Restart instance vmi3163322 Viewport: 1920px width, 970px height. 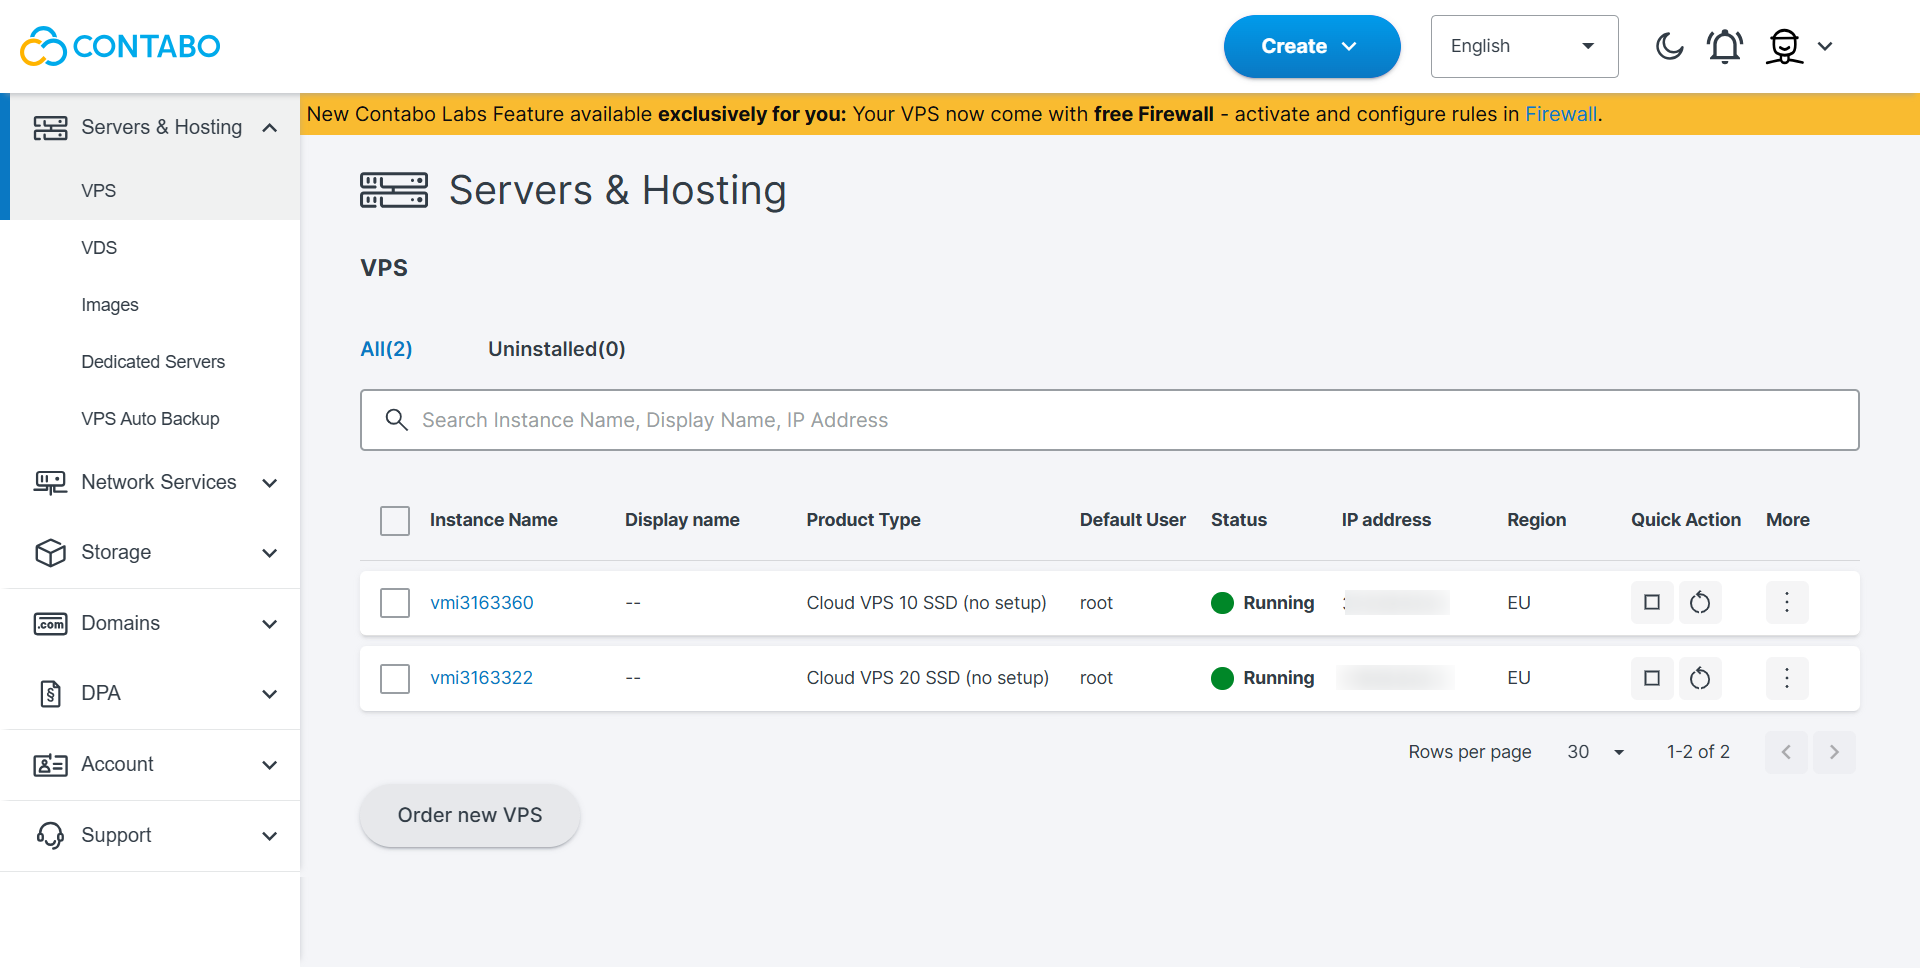pos(1700,678)
